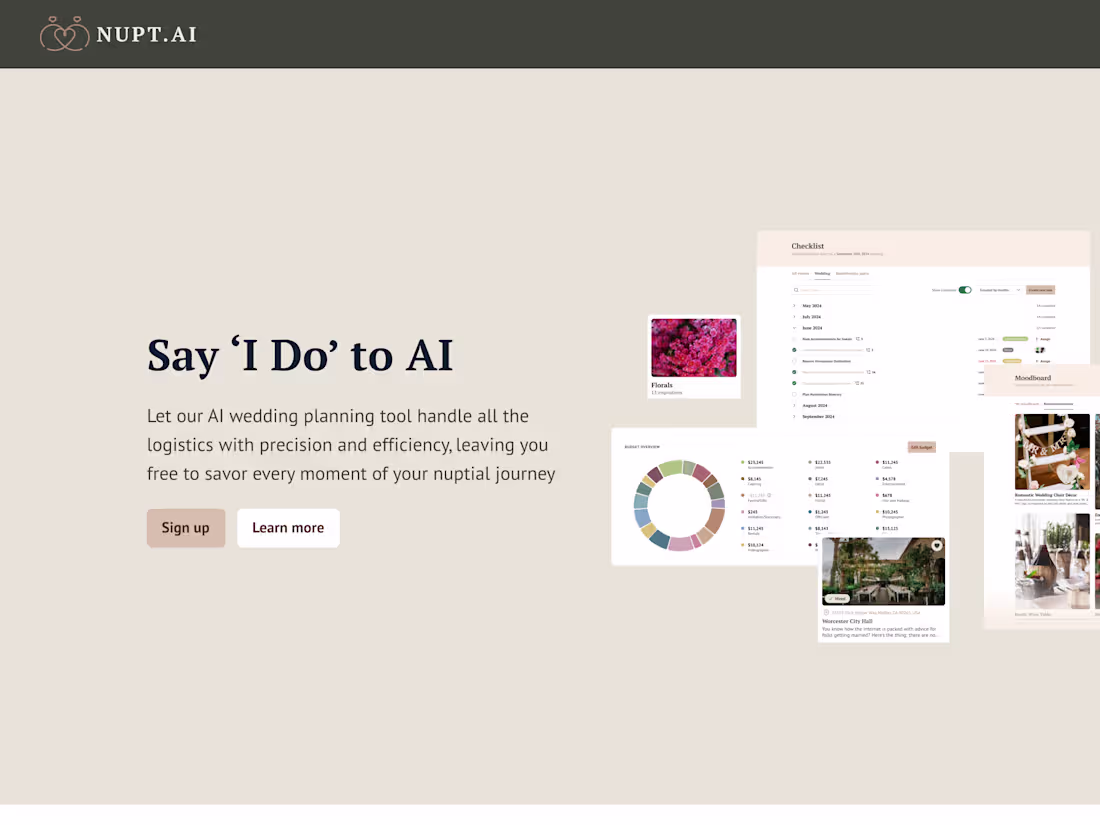Click the heart favorite icon on venue photo
The image size is (1100, 825).
pos(937,546)
